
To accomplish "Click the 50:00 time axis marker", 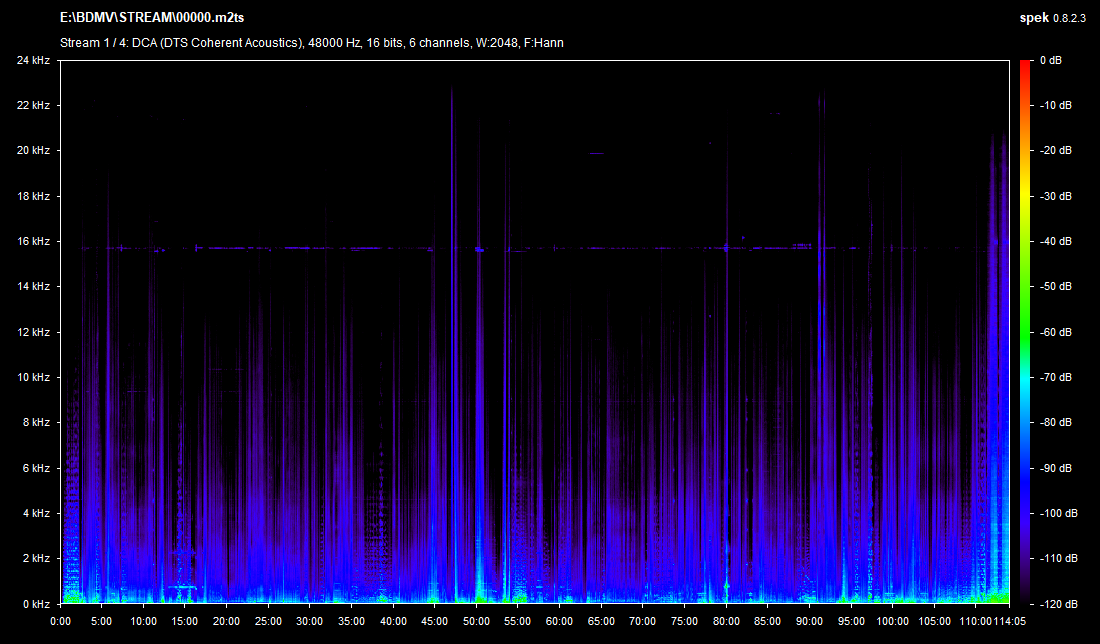I will [x=476, y=620].
